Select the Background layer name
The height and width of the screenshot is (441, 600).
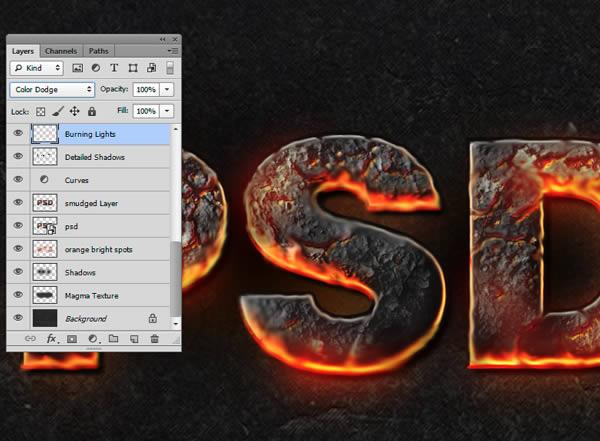(x=86, y=319)
